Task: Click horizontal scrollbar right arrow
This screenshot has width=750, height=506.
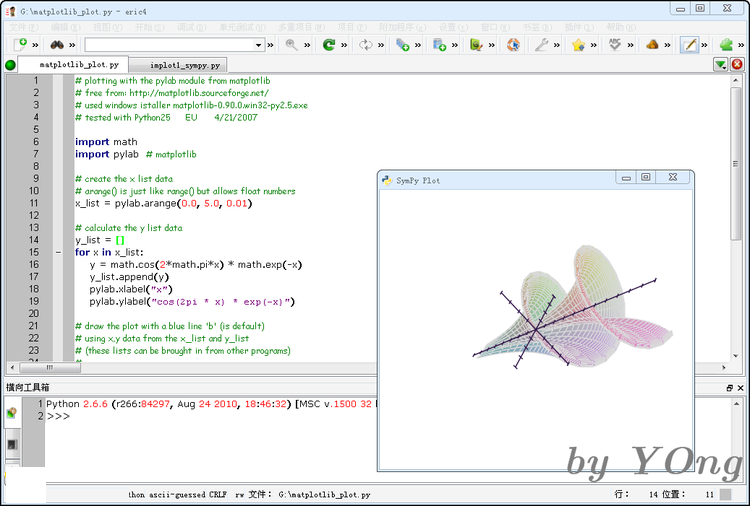Action: click(724, 367)
